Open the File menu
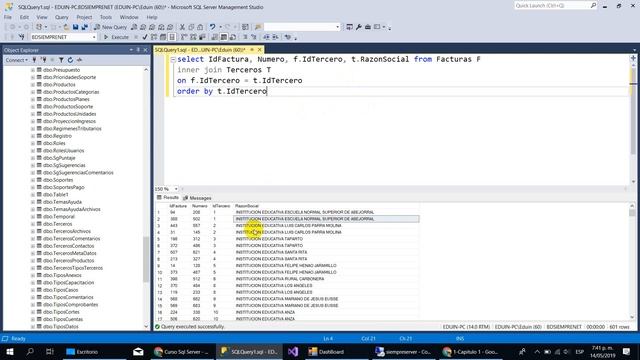640x360 pixels. coord(8,17)
